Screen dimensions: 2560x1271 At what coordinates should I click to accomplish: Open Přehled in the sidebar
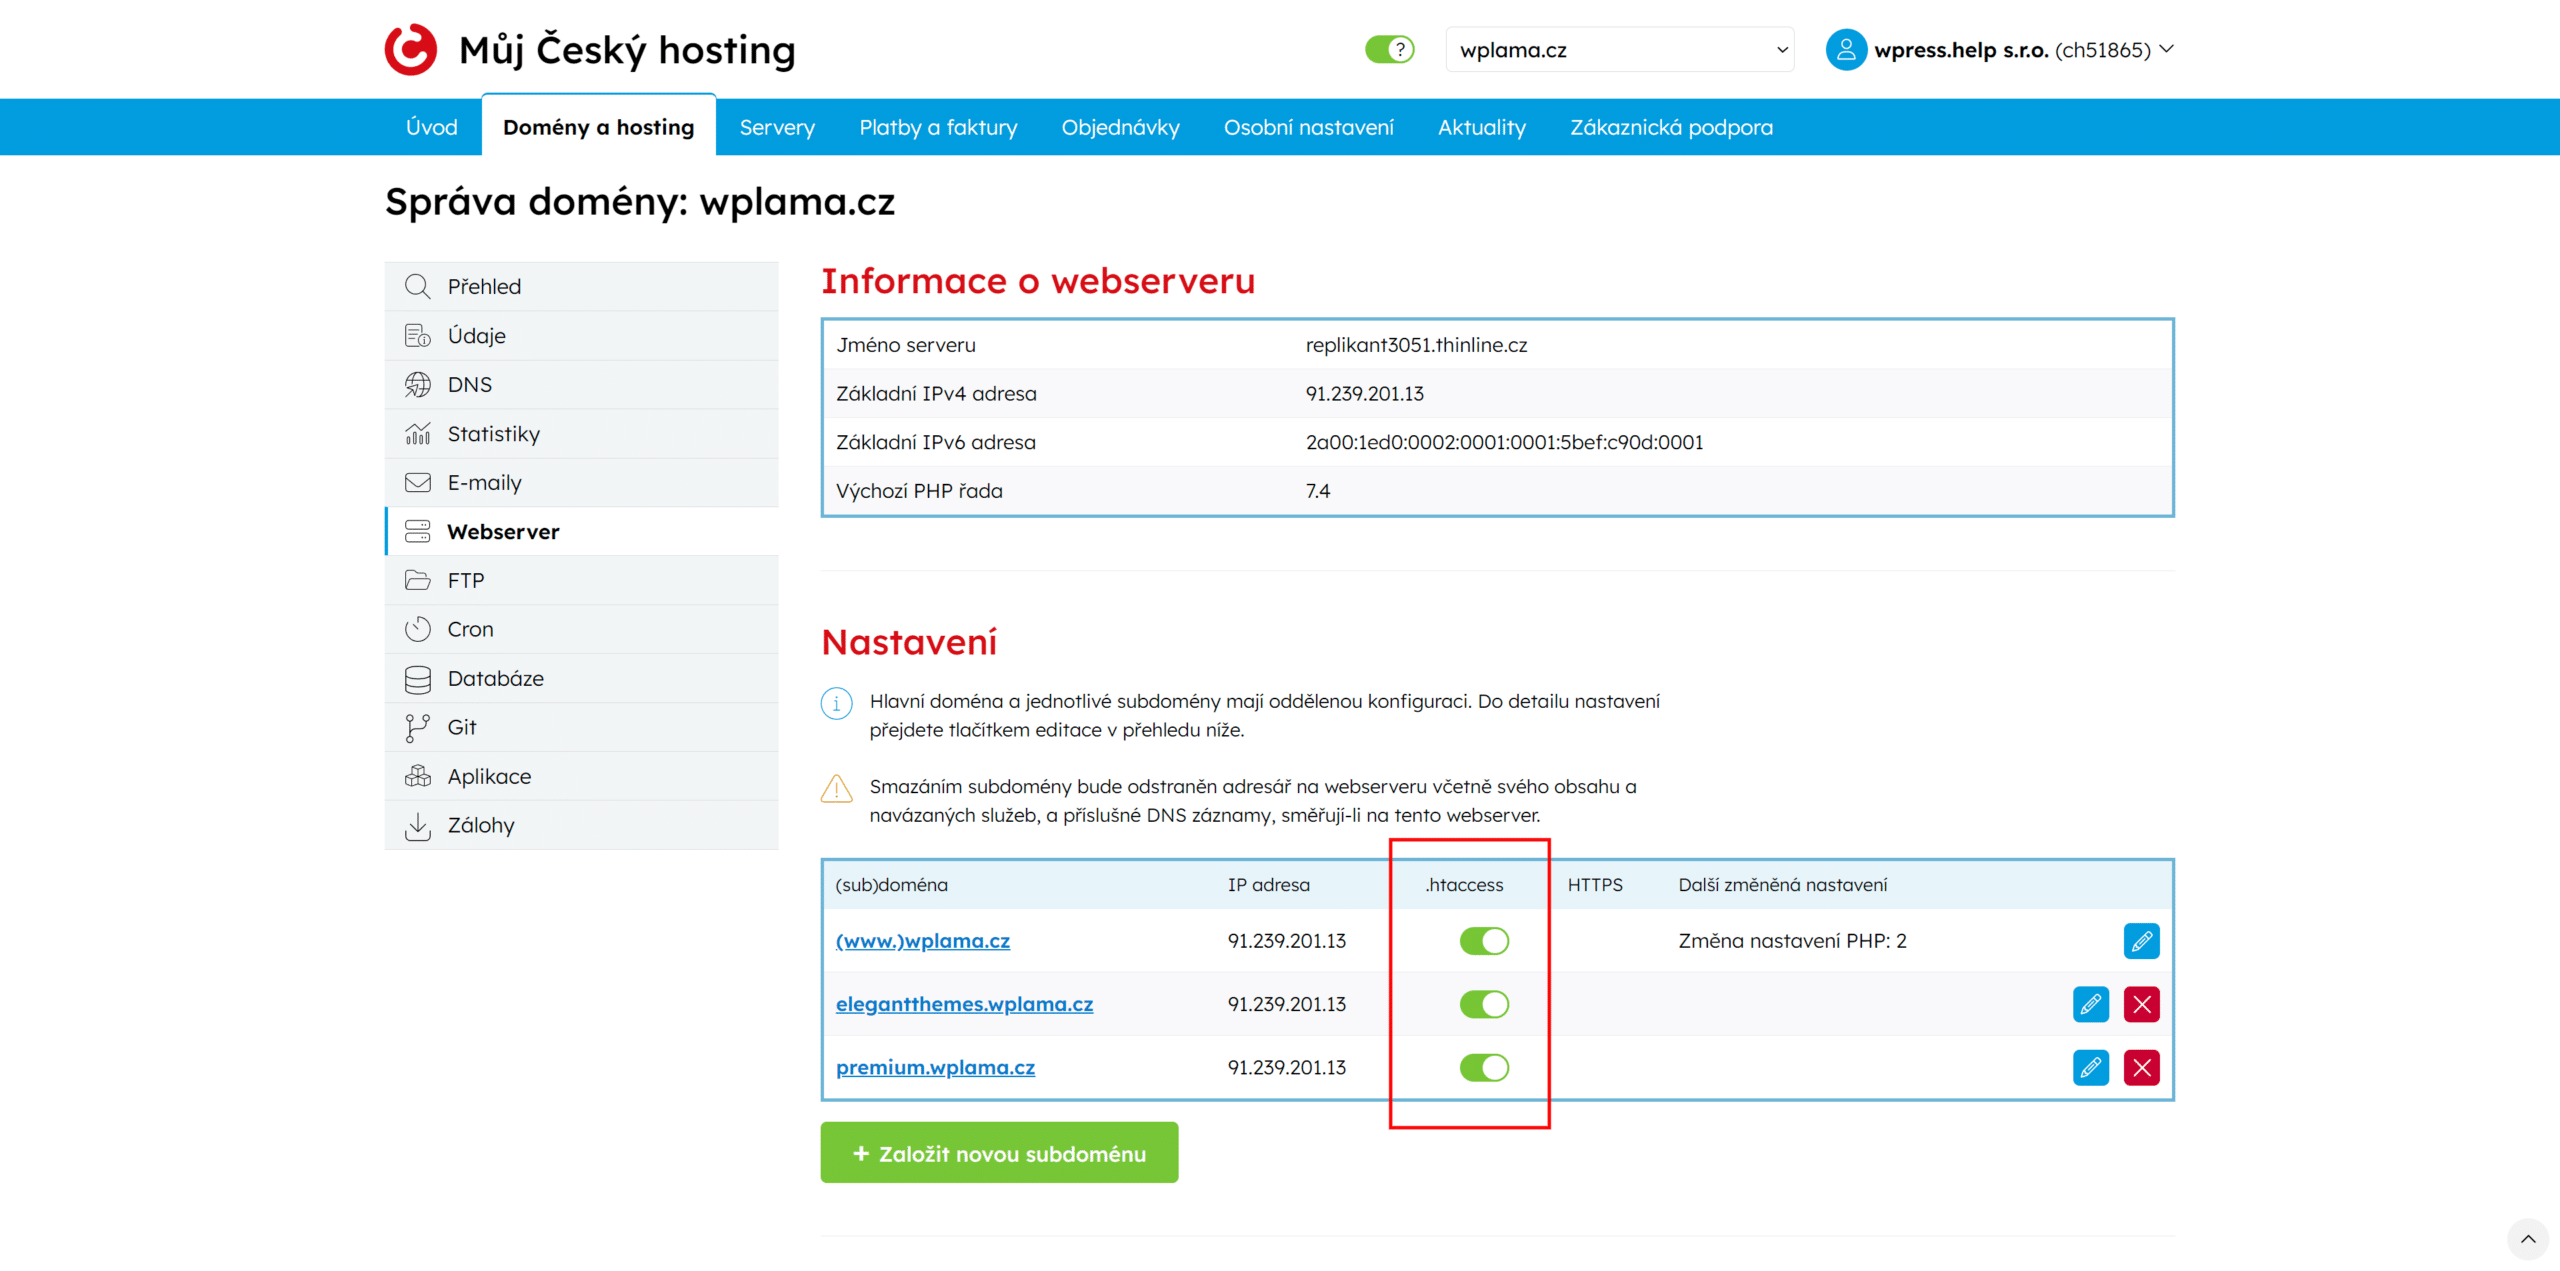click(581, 286)
